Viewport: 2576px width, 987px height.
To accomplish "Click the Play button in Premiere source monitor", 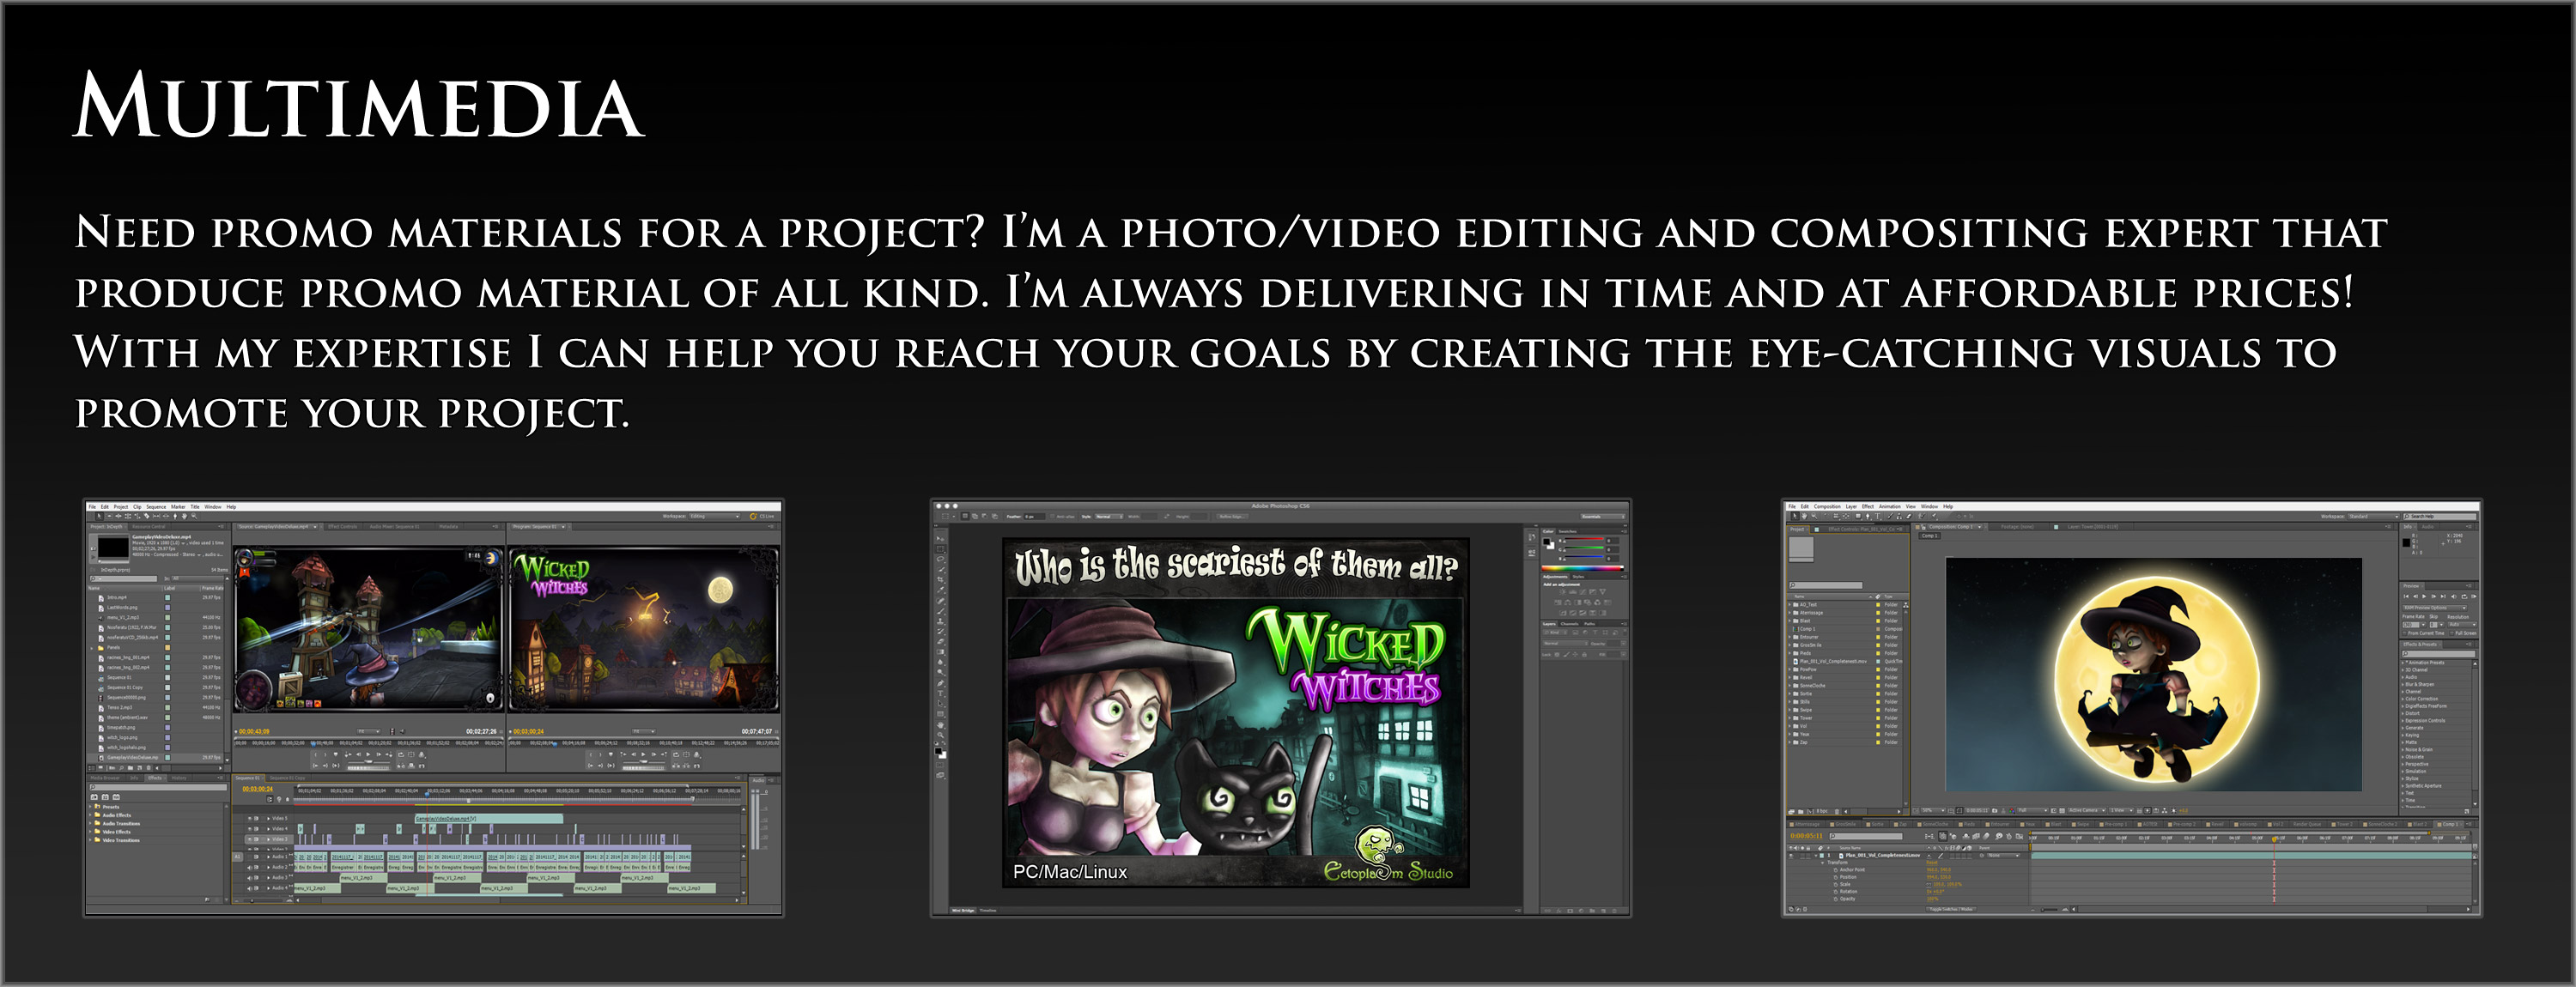I will [369, 755].
